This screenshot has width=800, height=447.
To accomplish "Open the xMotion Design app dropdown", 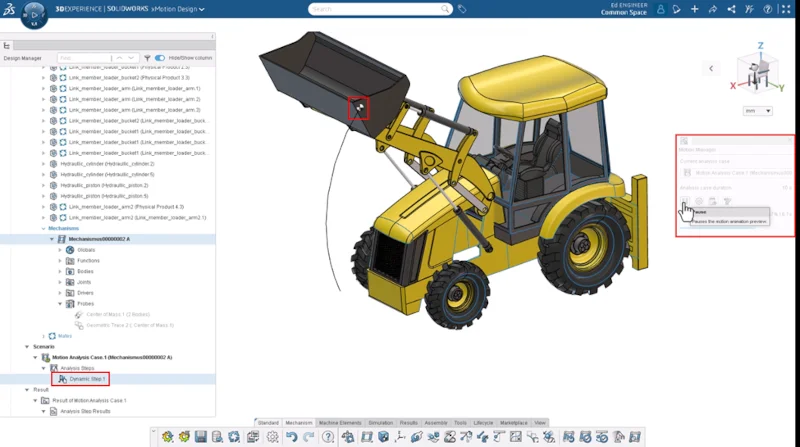I will tap(202, 10).
